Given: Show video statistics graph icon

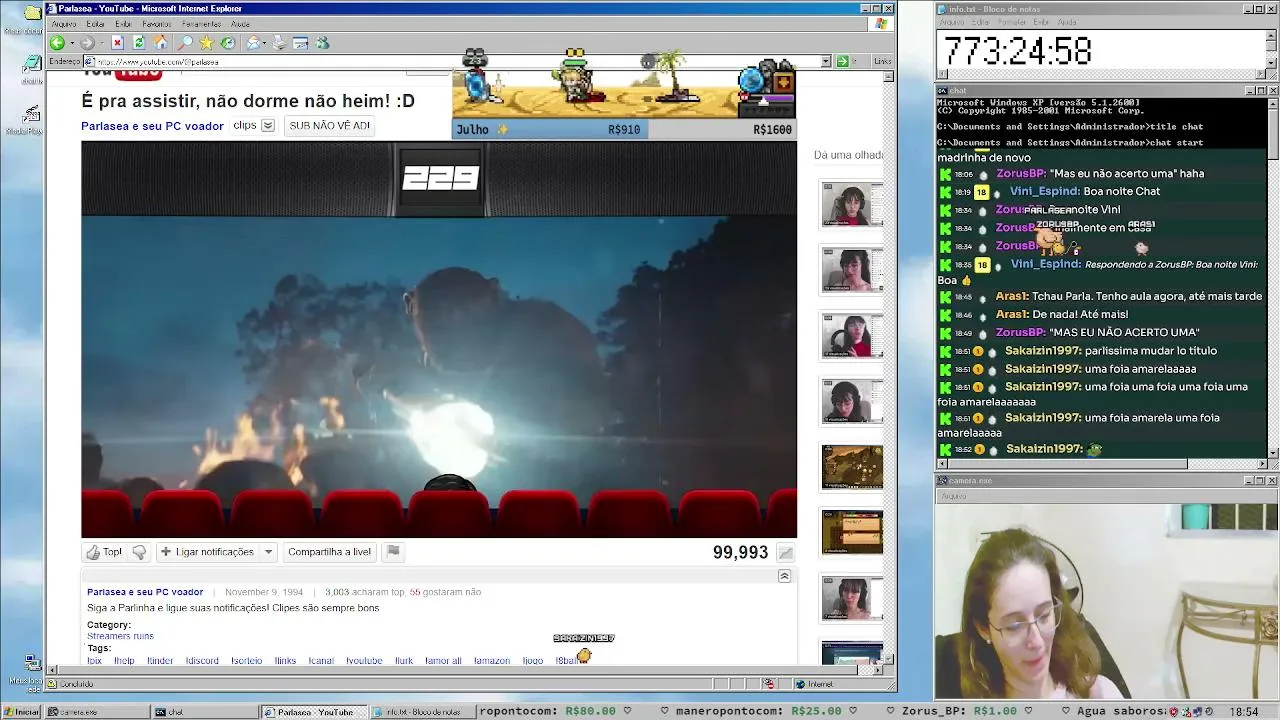Looking at the screenshot, I should [786, 552].
